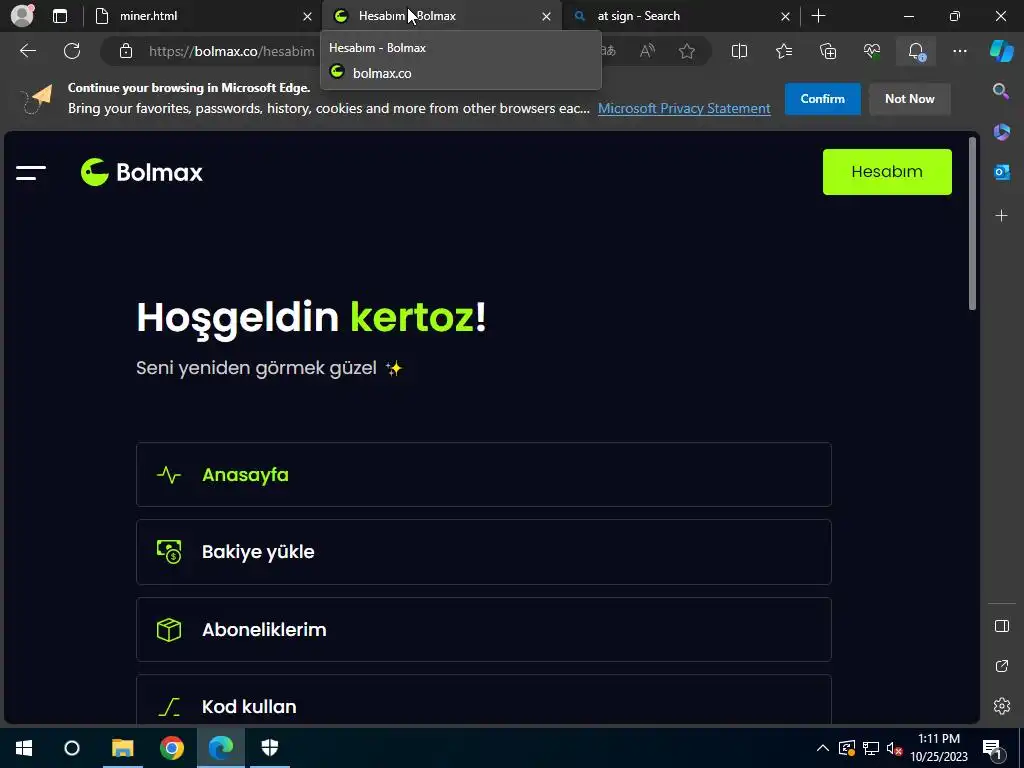Open Copilot in the sidebar
Screen dimensions: 1024x768
click(1002, 50)
